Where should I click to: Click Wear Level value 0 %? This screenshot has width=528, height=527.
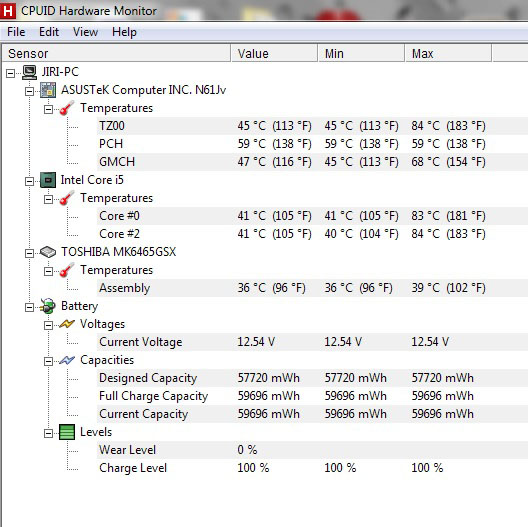247,450
